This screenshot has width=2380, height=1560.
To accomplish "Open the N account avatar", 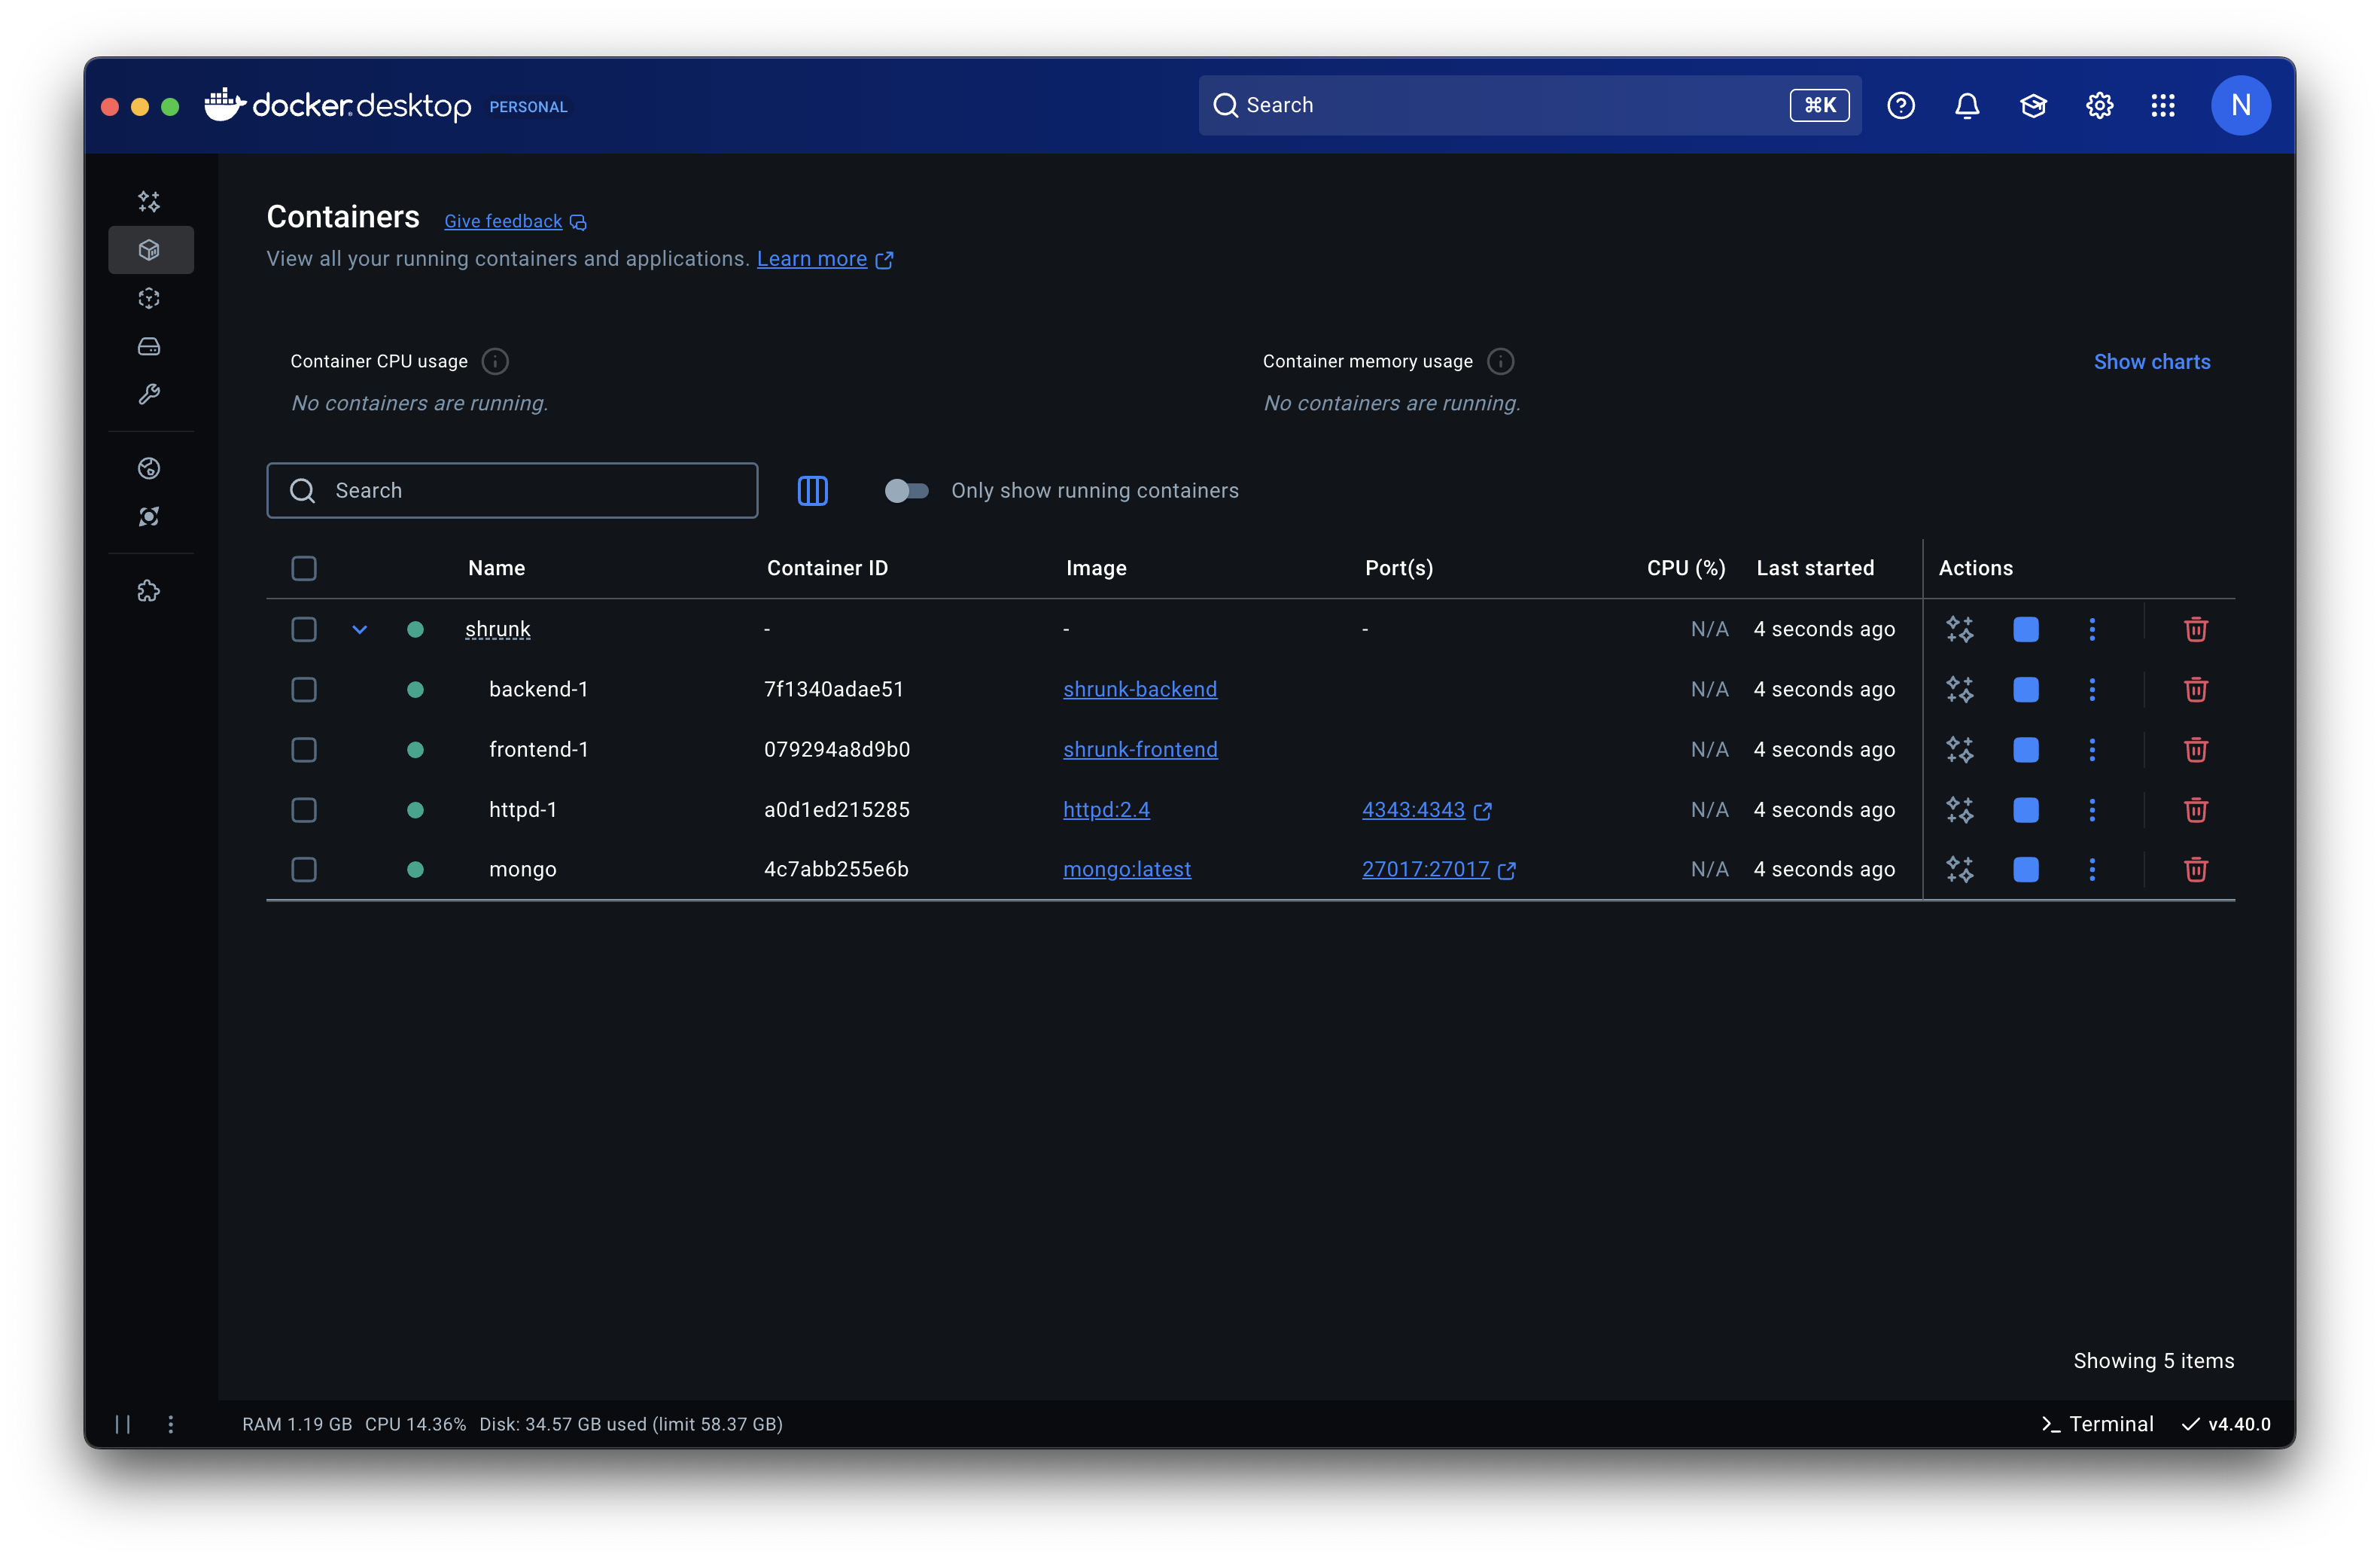I will tap(2241, 105).
